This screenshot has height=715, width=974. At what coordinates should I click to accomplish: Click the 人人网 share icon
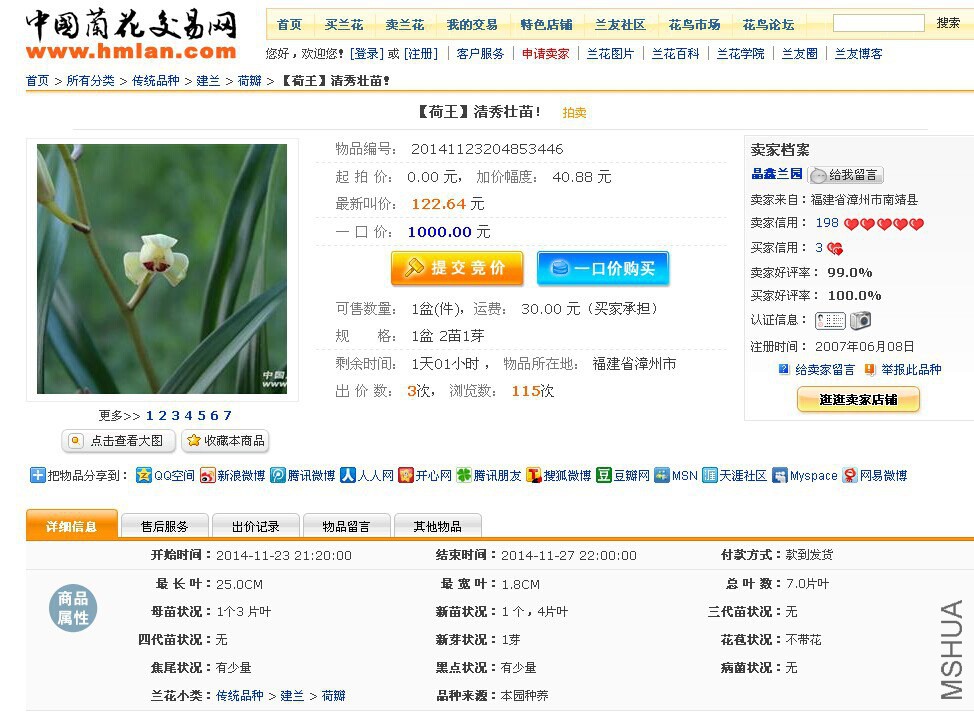pos(348,475)
